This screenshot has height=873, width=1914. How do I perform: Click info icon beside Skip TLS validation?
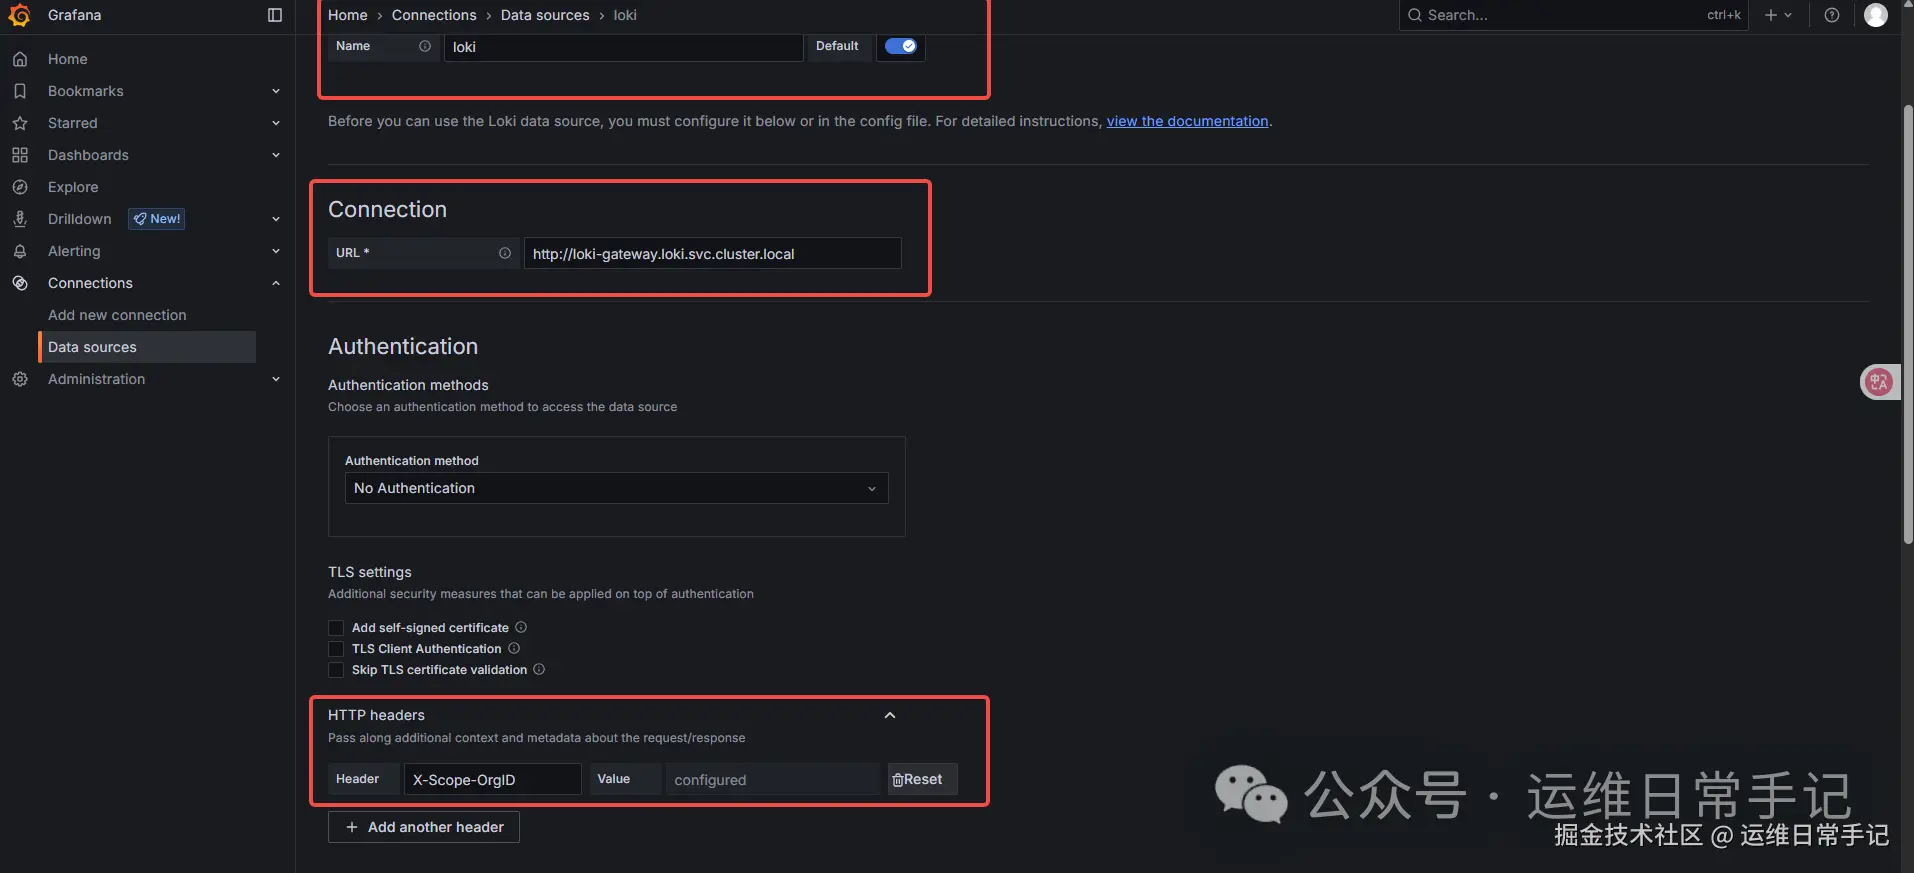[x=539, y=669]
